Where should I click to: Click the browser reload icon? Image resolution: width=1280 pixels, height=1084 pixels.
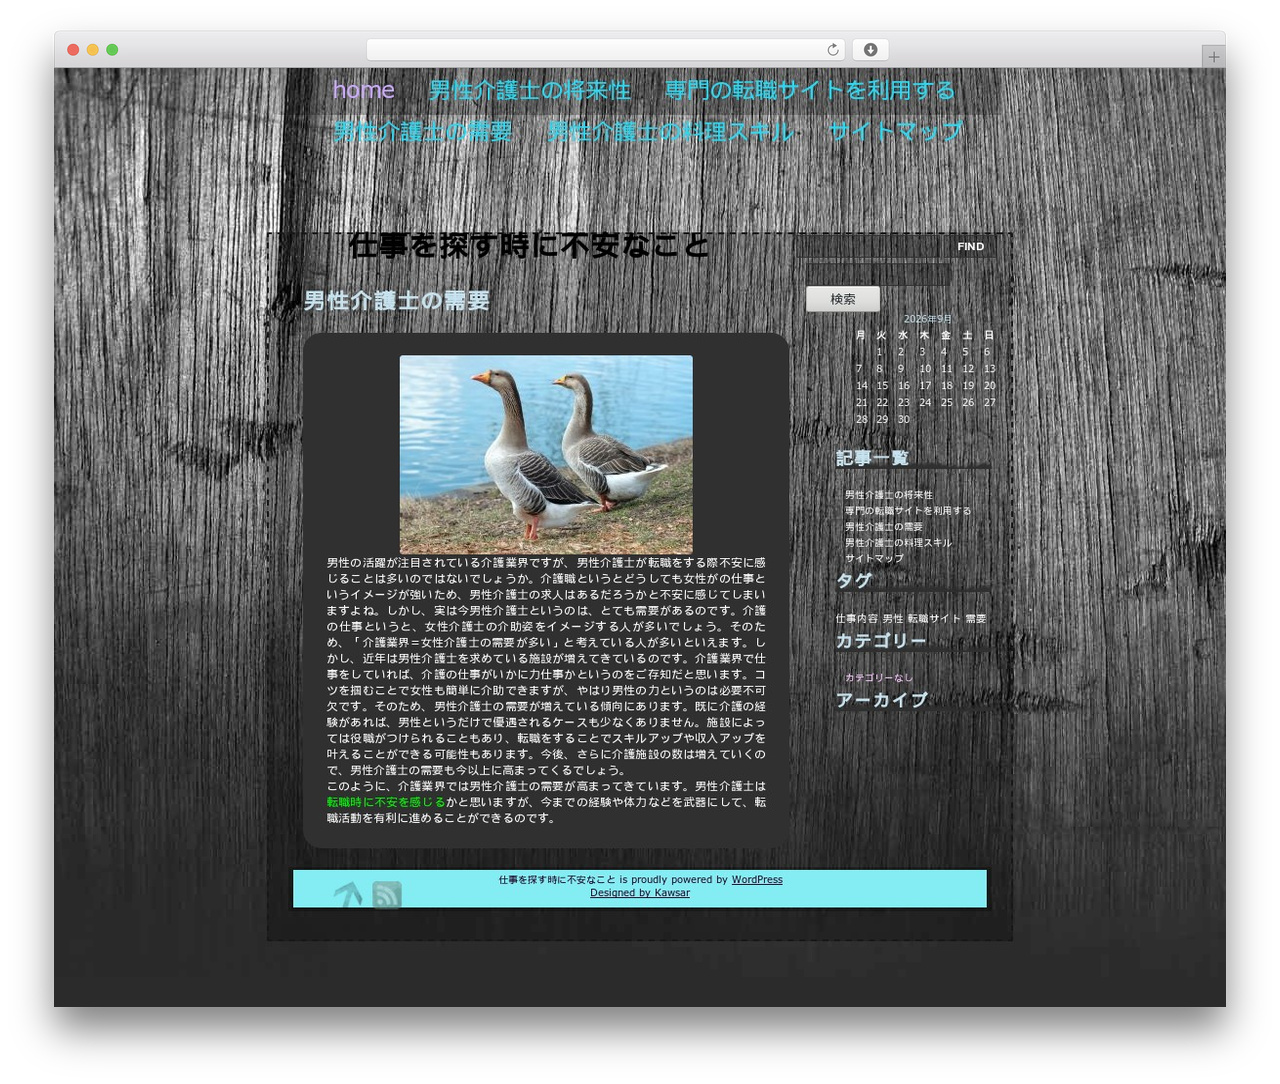[x=833, y=50]
